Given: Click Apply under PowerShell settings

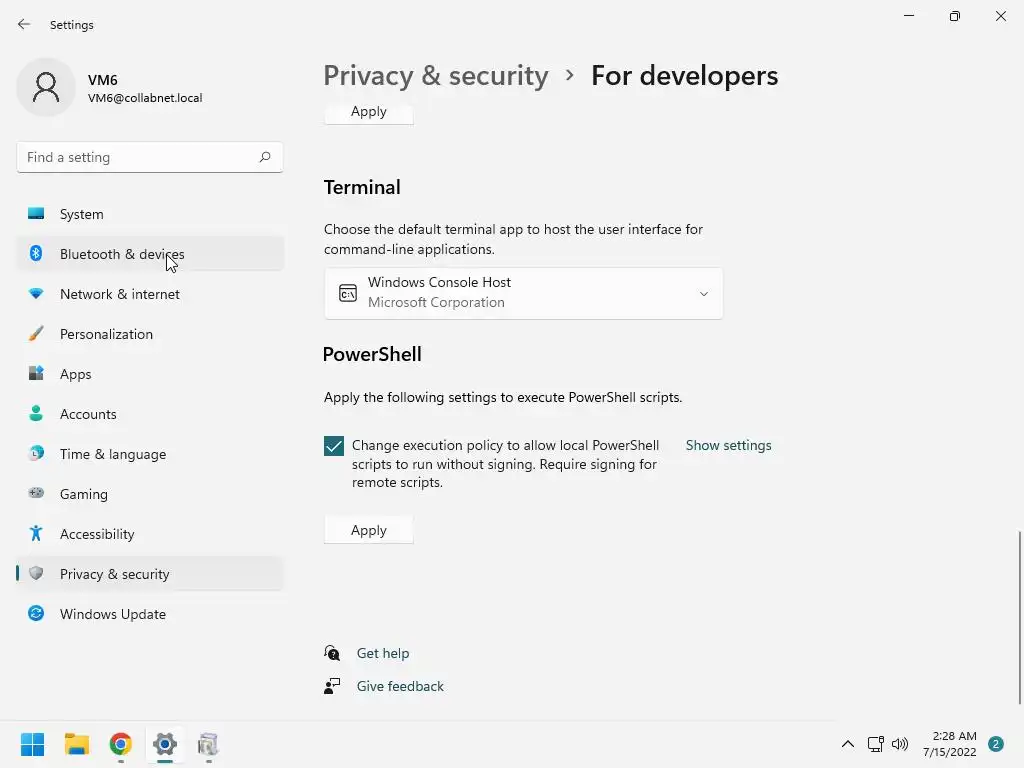Looking at the screenshot, I should pyautogui.click(x=368, y=530).
